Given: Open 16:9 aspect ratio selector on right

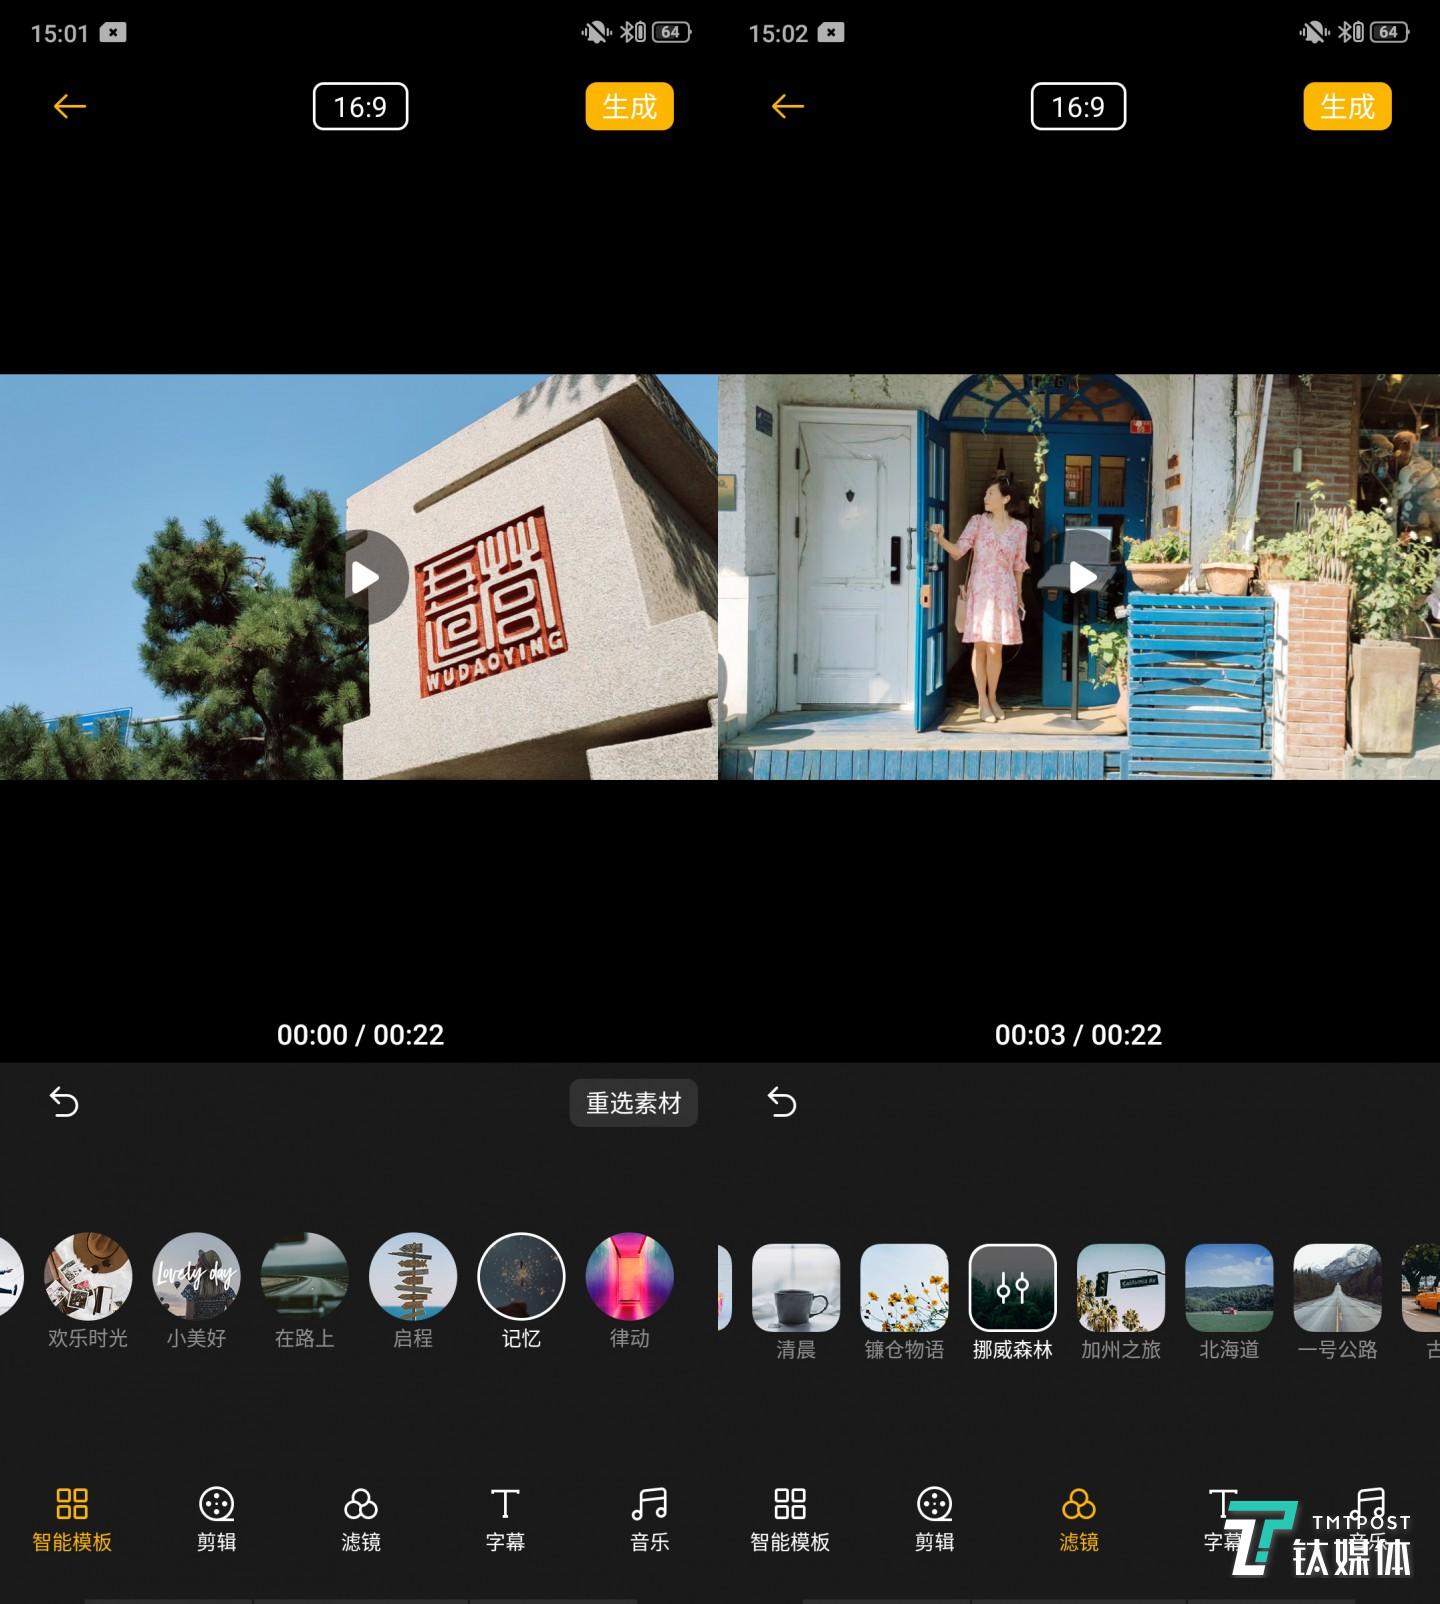Looking at the screenshot, I should 1078,106.
